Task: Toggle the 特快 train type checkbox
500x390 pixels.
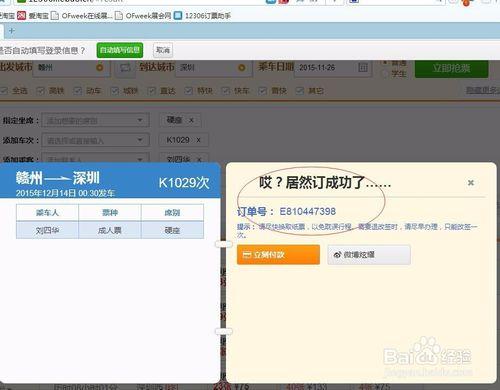Action: point(189,90)
